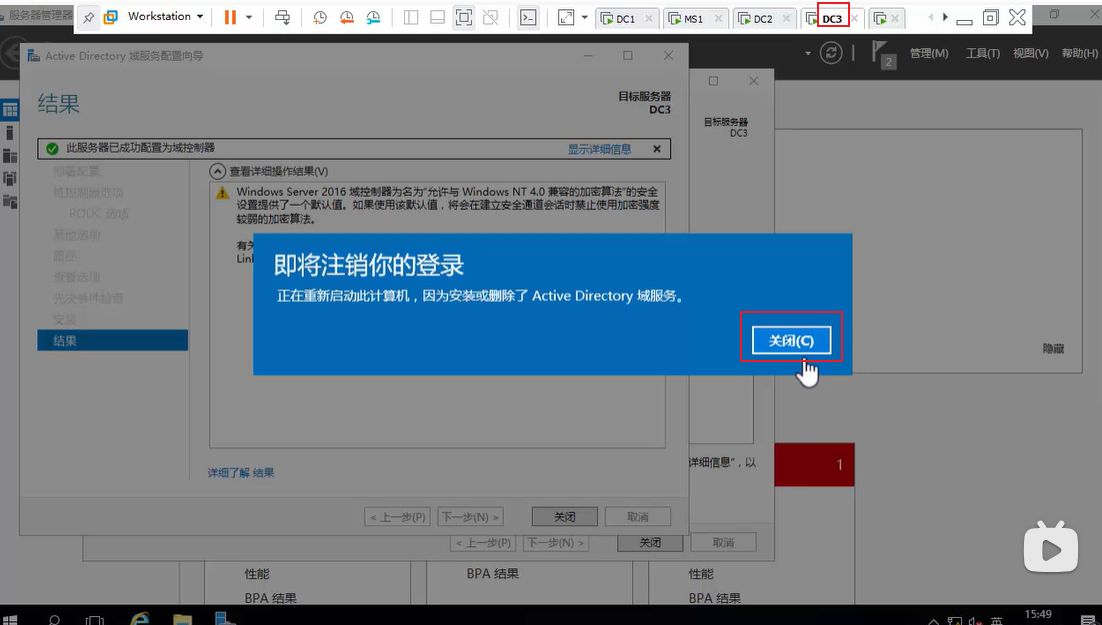Image resolution: width=1102 pixels, height=625 pixels.
Task: Click the send Ctrl+Alt+Del toolbar icon
Action: coord(283,18)
